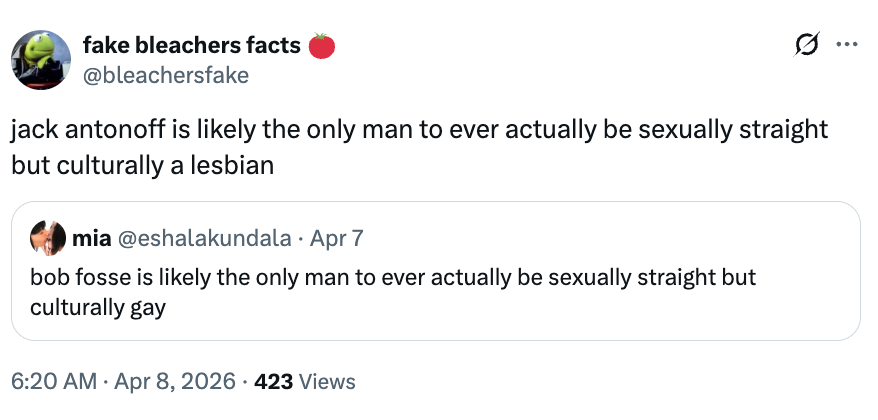Click the dot separator before Apr 7
Screen dimensions: 878x420
click(x=300, y=239)
